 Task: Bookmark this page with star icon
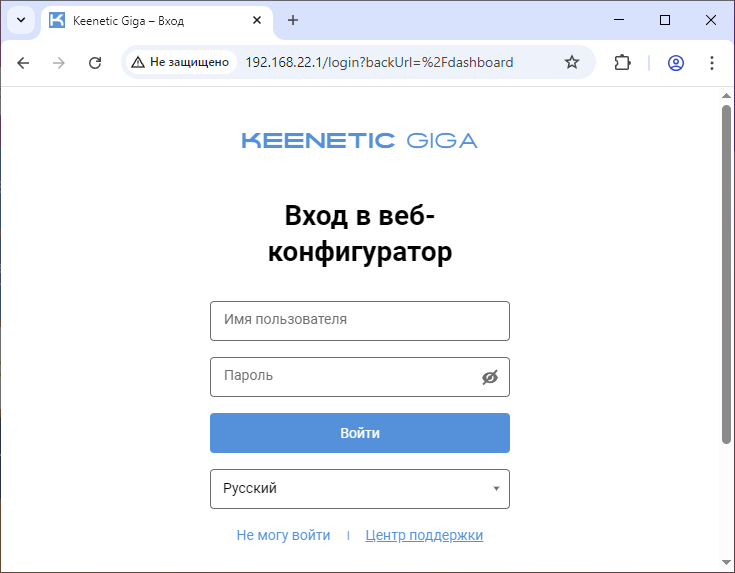point(572,63)
